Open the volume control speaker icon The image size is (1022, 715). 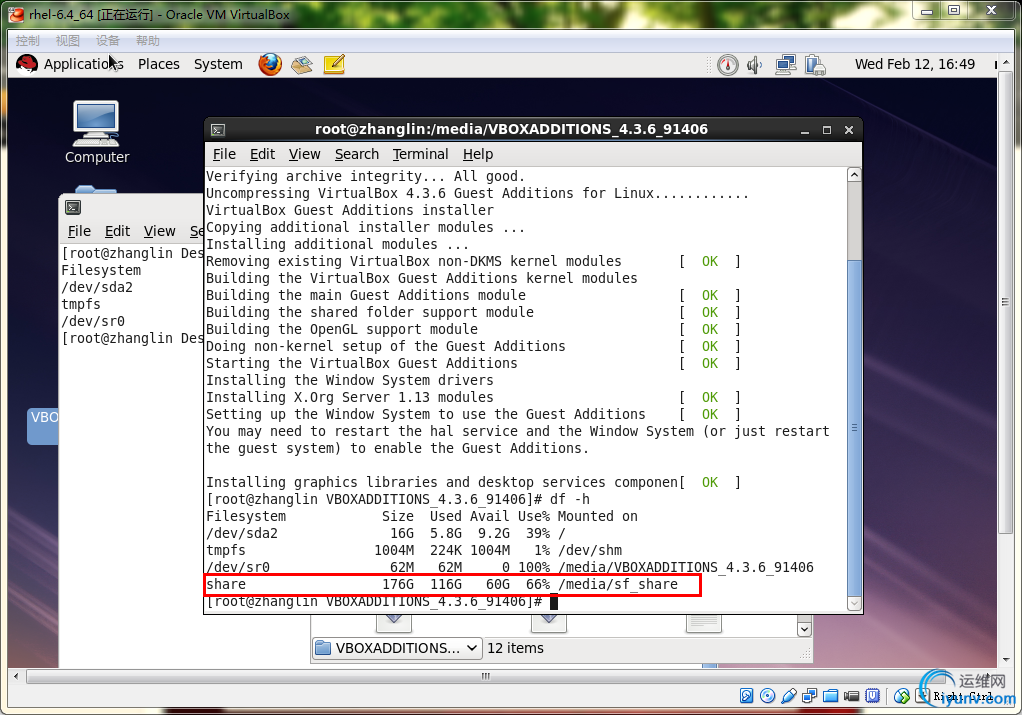[754, 65]
